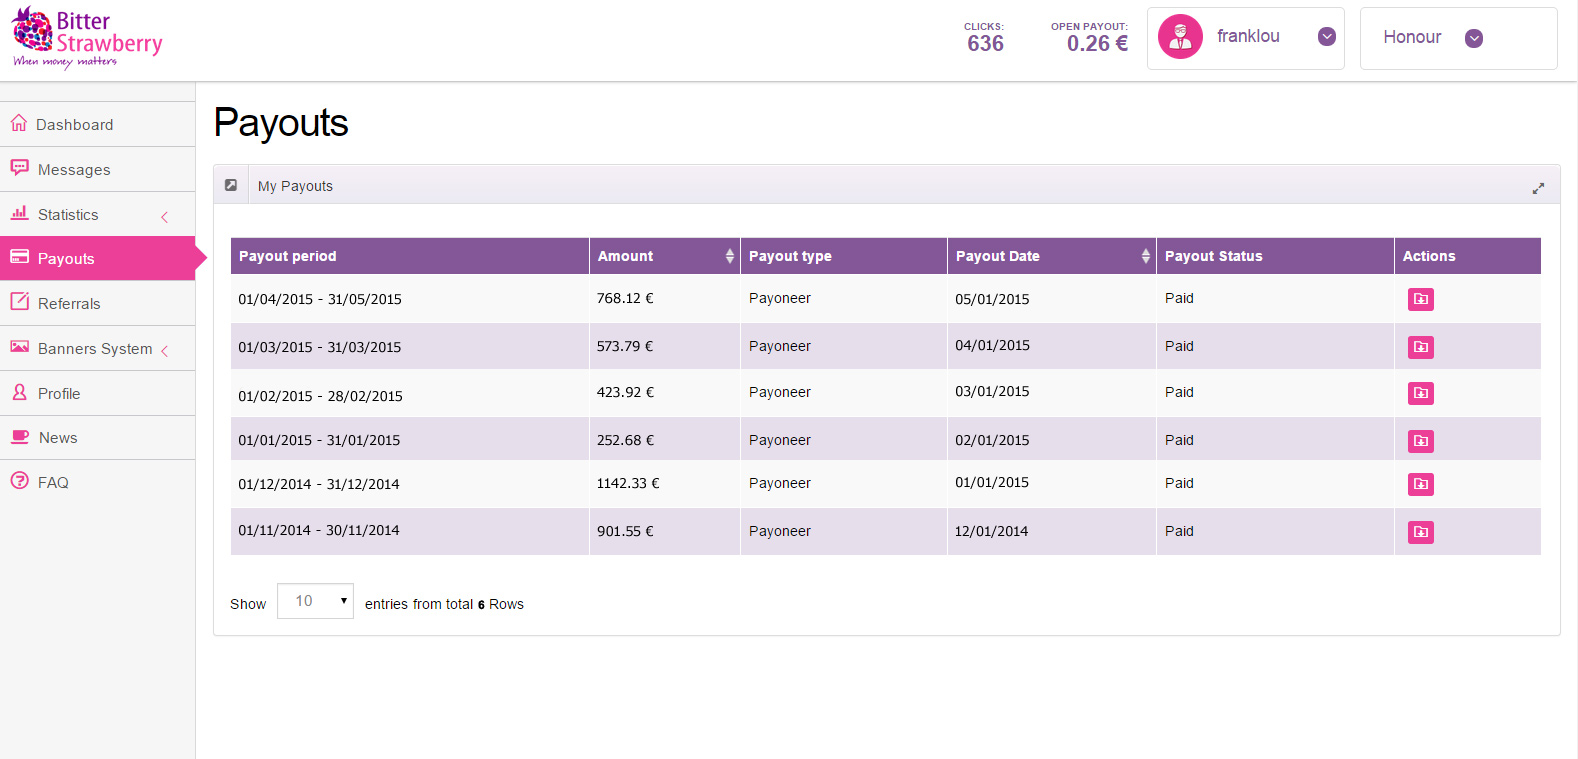This screenshot has height=759, width=1578.
Task: Click amount 1142.33 €
Action: pyautogui.click(x=628, y=483)
